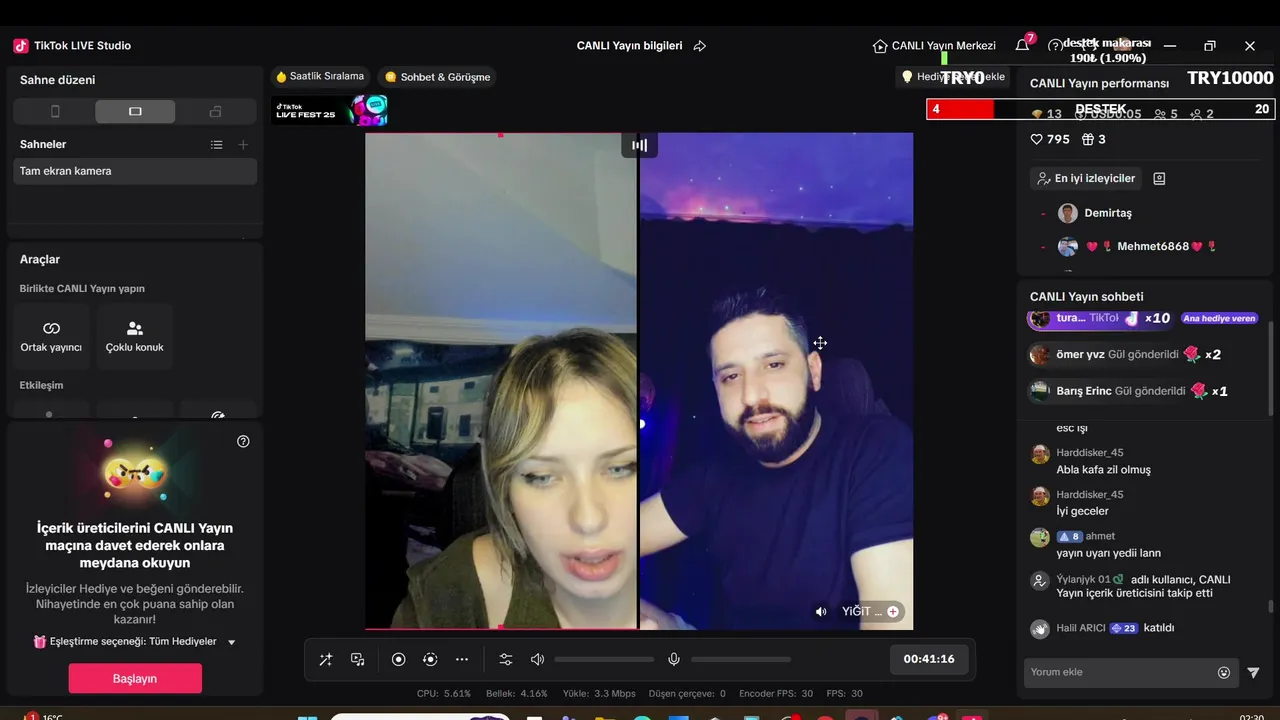The height and width of the screenshot is (720, 1280).
Task: Add a new scene with the plus icon
Action: pyautogui.click(x=243, y=145)
